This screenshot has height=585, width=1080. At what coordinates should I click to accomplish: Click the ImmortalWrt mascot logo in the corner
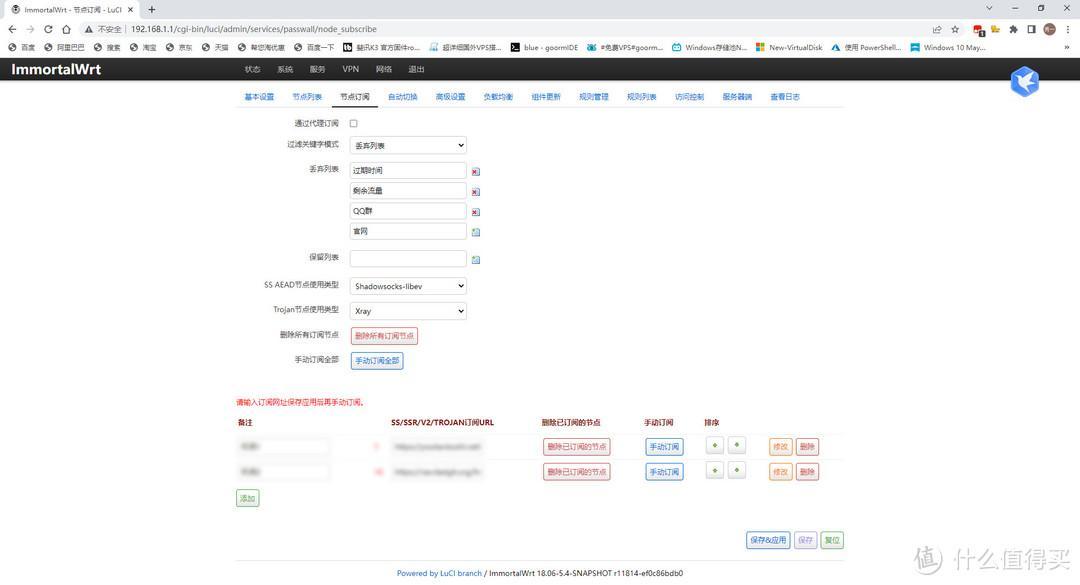click(1024, 81)
